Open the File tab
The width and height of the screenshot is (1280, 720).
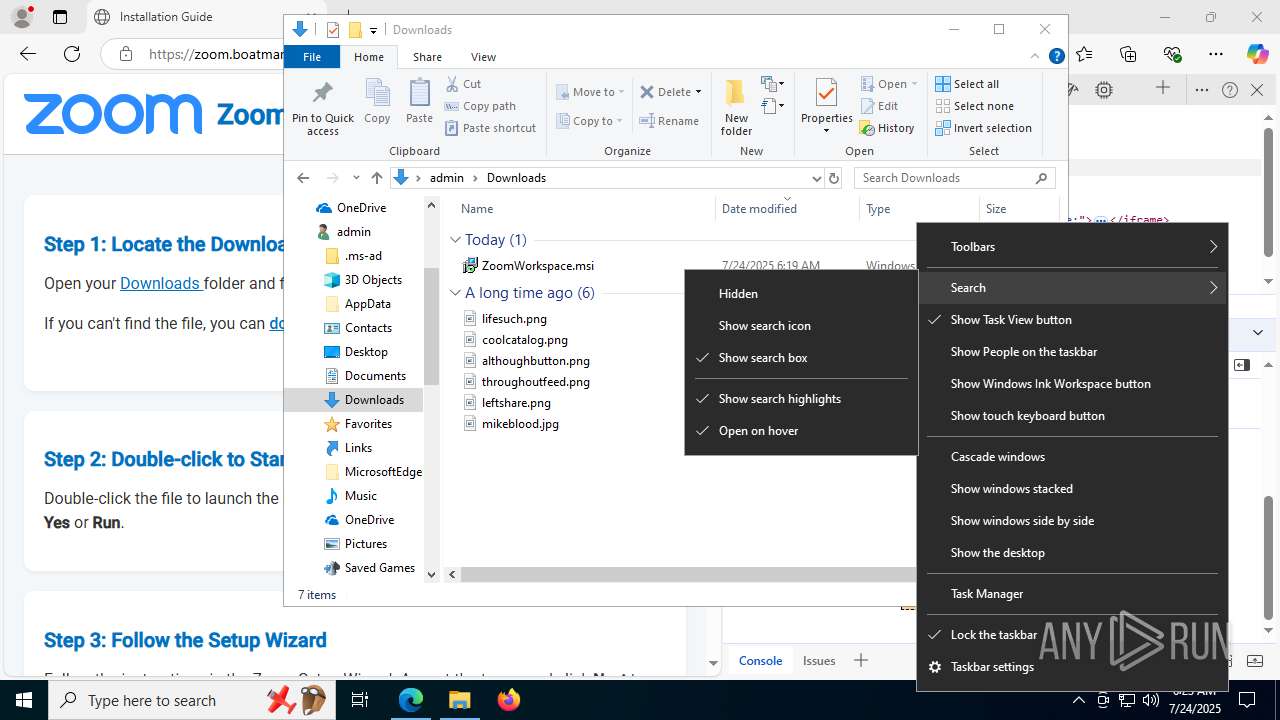(x=312, y=57)
